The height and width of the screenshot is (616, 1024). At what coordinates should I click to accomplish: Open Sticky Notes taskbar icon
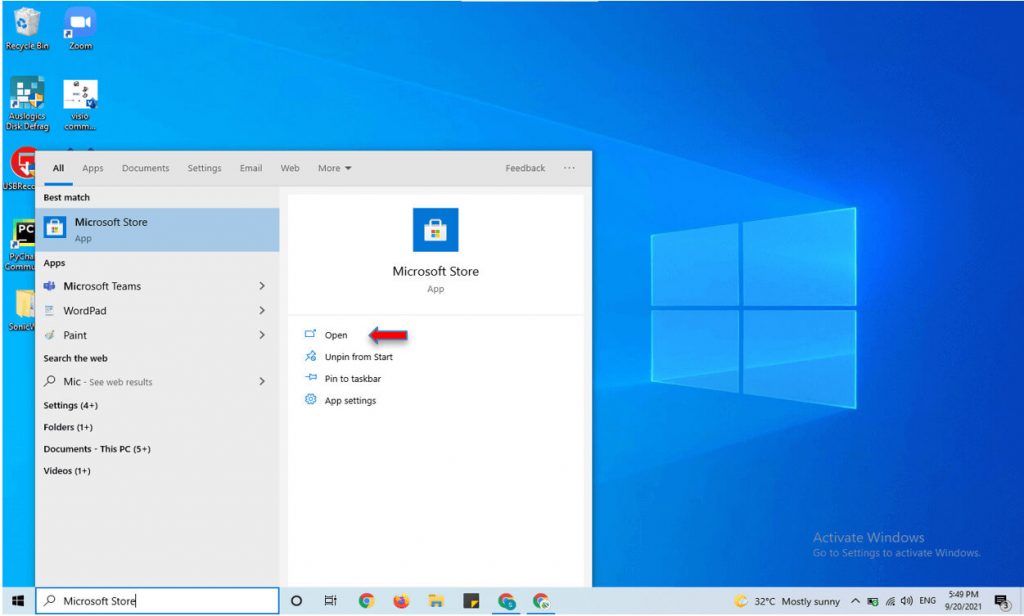point(471,601)
